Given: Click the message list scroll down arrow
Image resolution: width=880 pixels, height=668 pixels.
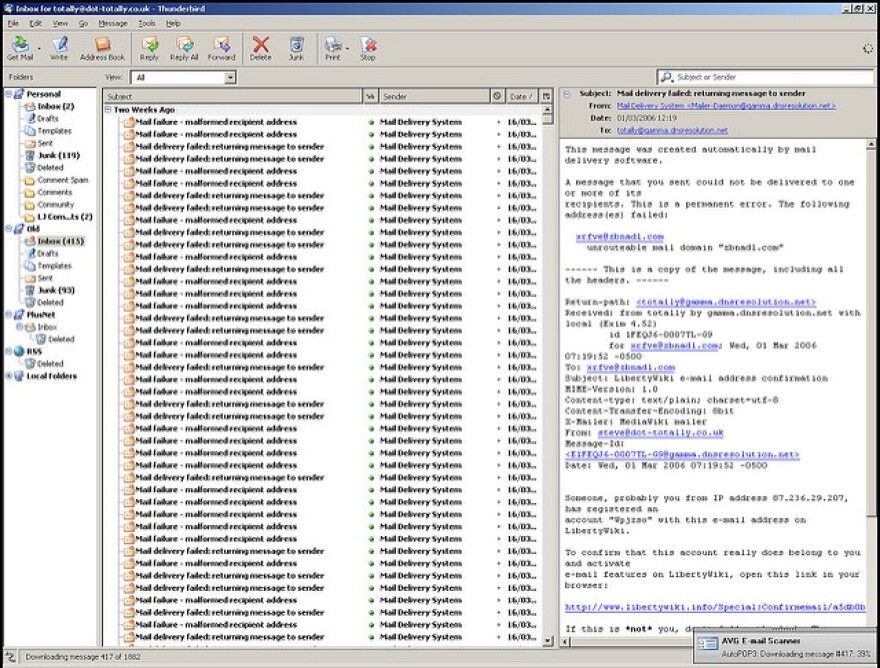Looking at the screenshot, I should 548,640.
